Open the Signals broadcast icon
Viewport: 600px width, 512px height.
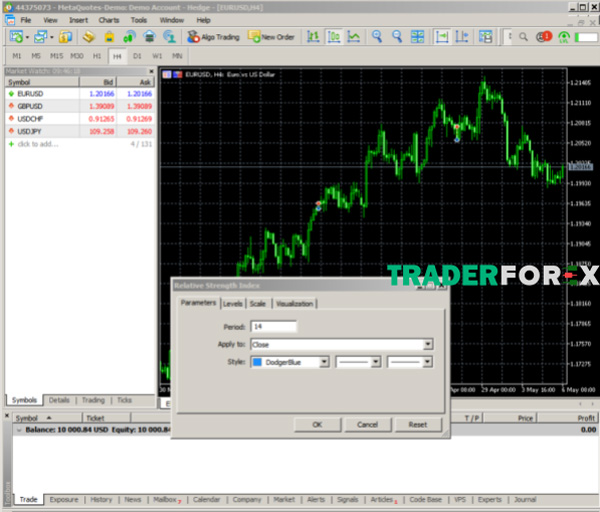(129, 37)
